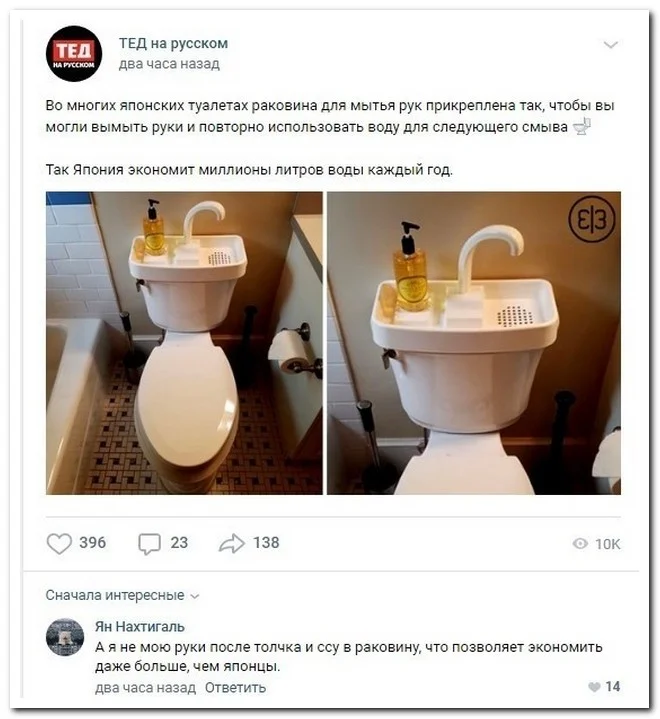This screenshot has width=660, height=719.
Task: Expand the post options chevron menu
Action: click(610, 45)
